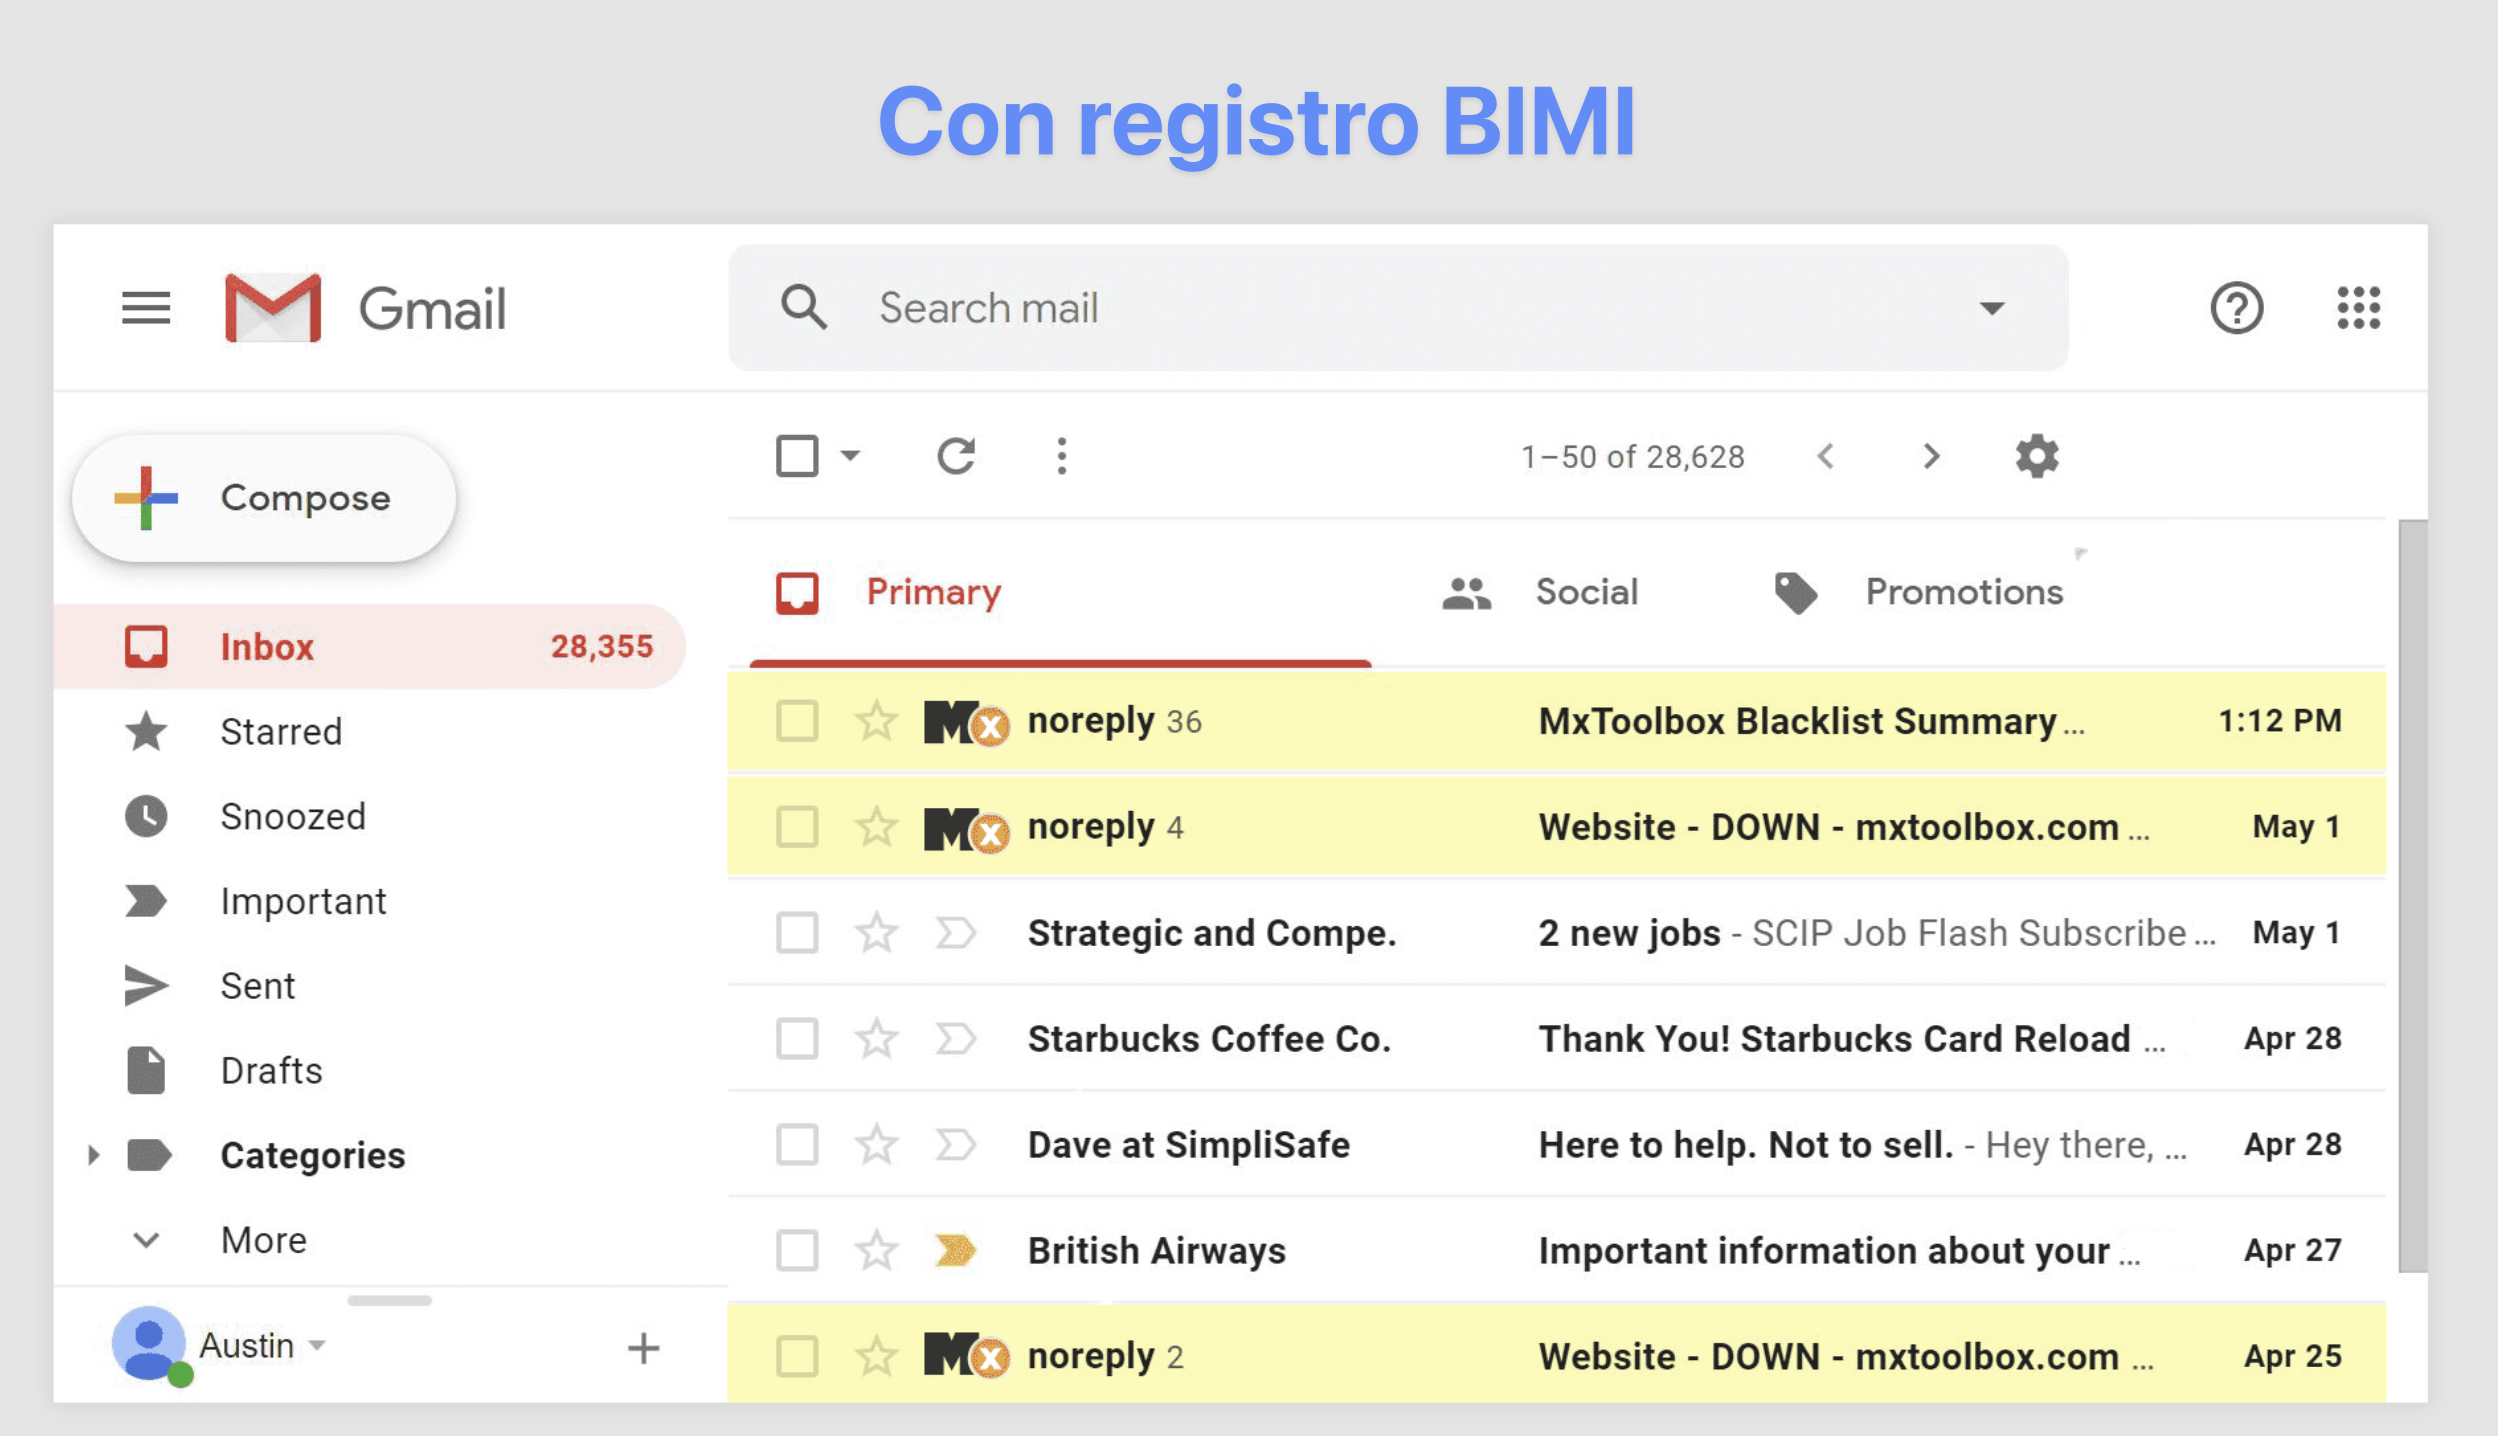Image resolution: width=2498 pixels, height=1436 pixels.
Task: Click the Compose button
Action: tap(265, 497)
